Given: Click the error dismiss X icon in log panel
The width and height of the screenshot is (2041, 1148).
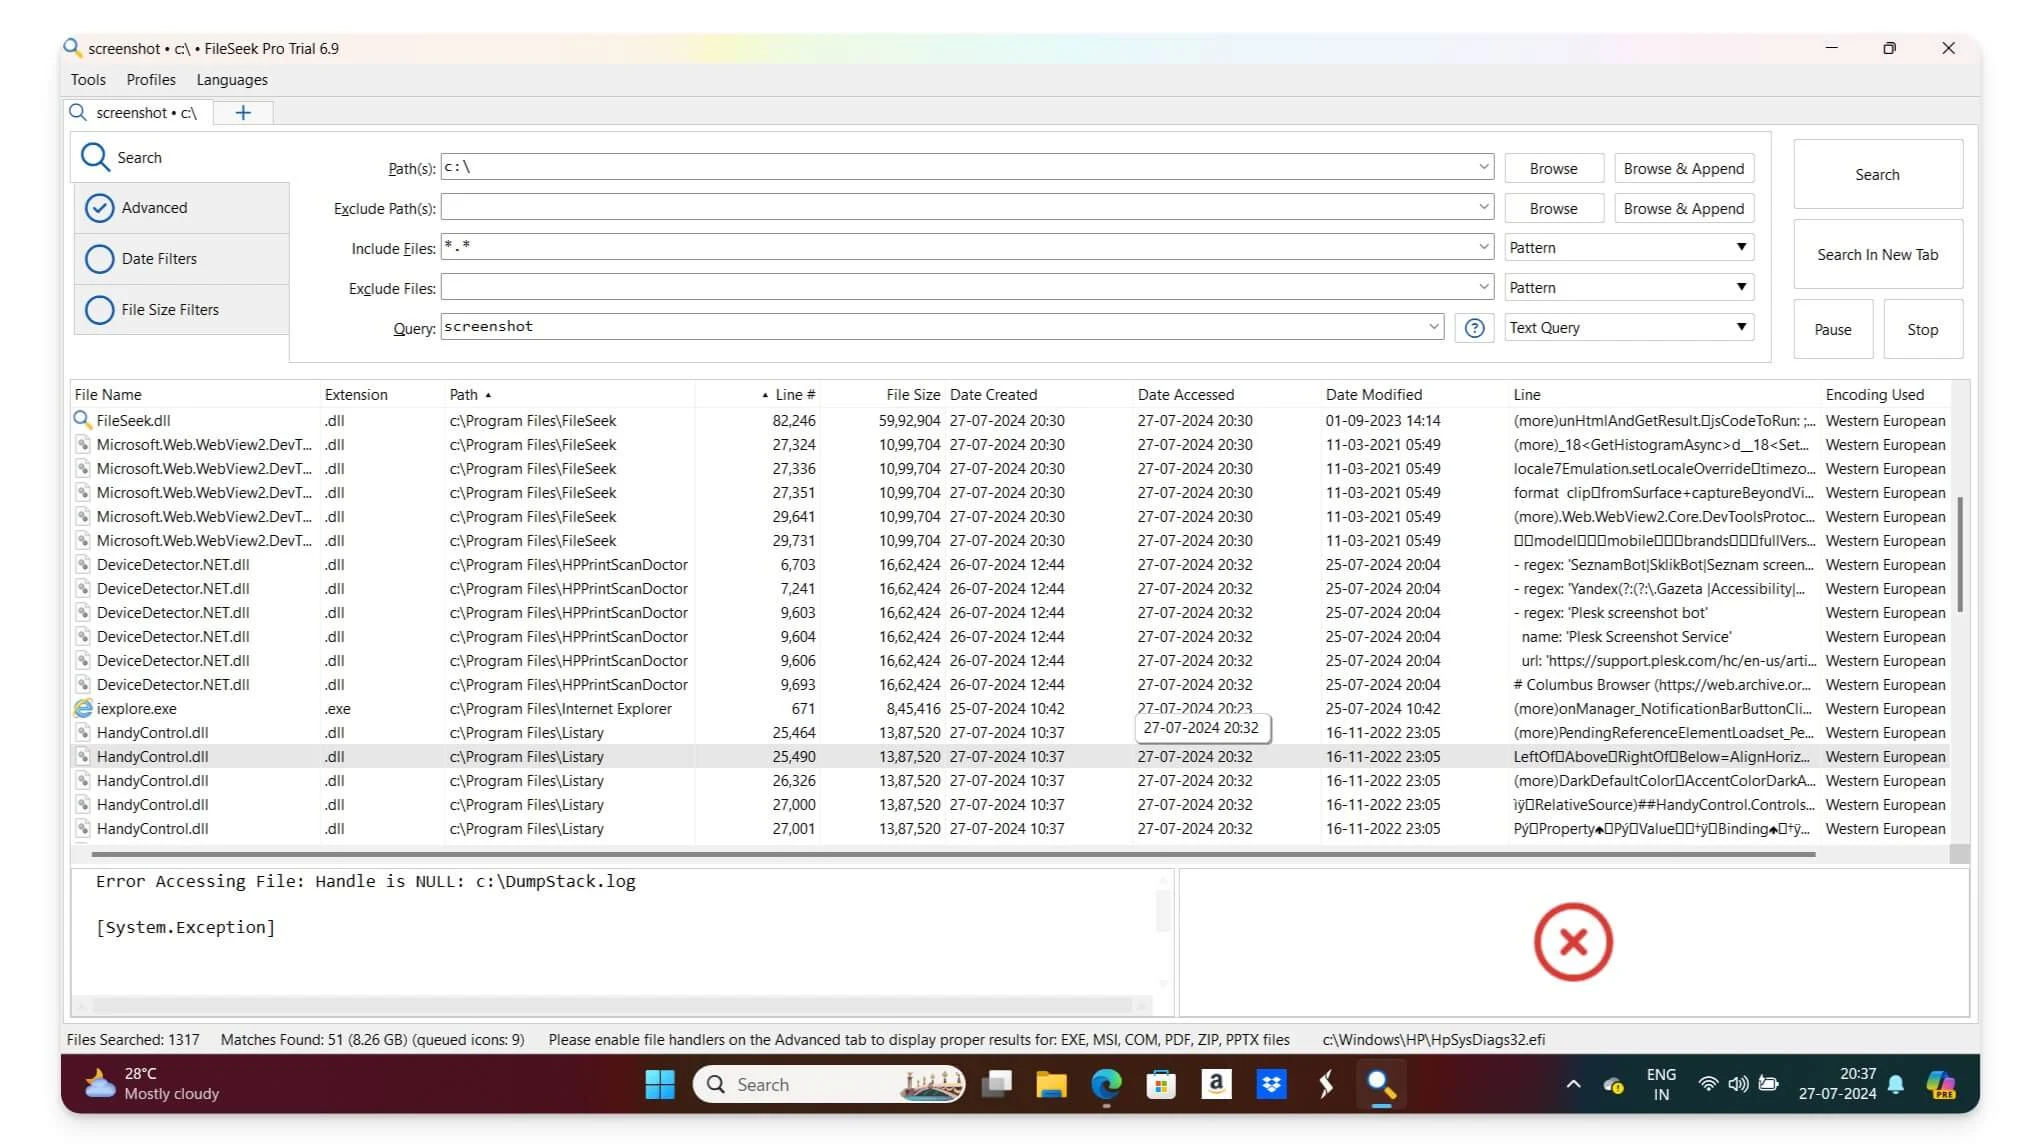Looking at the screenshot, I should pyautogui.click(x=1573, y=939).
